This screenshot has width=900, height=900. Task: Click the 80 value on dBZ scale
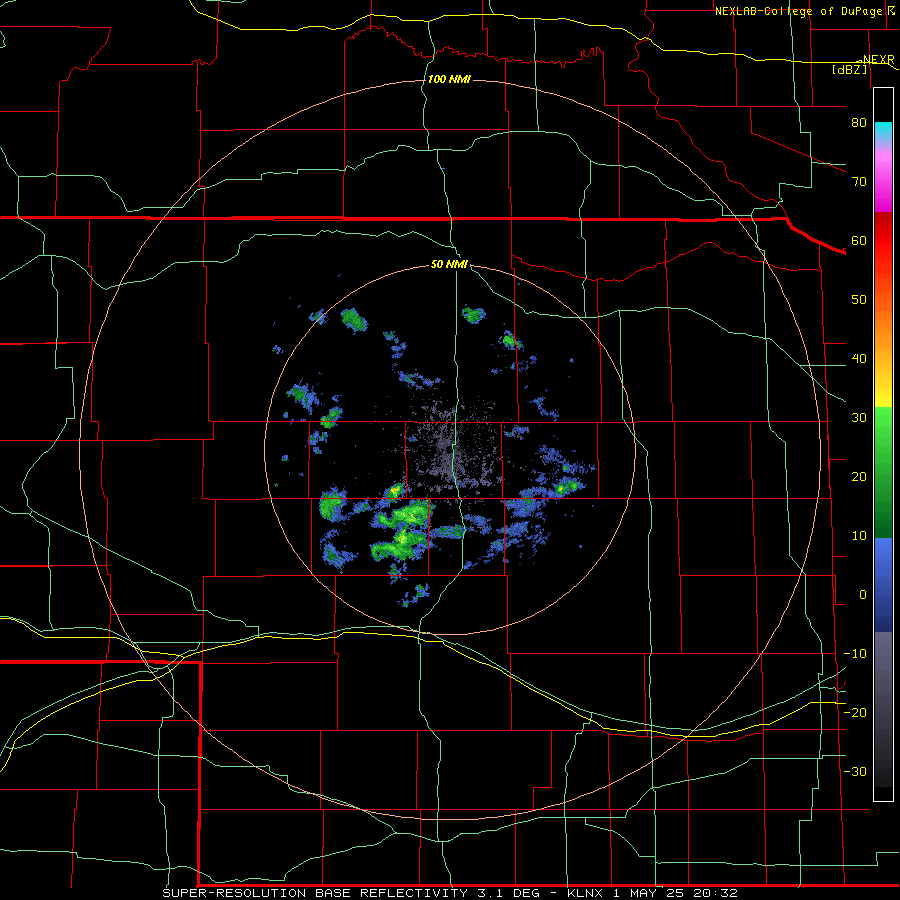point(859,122)
